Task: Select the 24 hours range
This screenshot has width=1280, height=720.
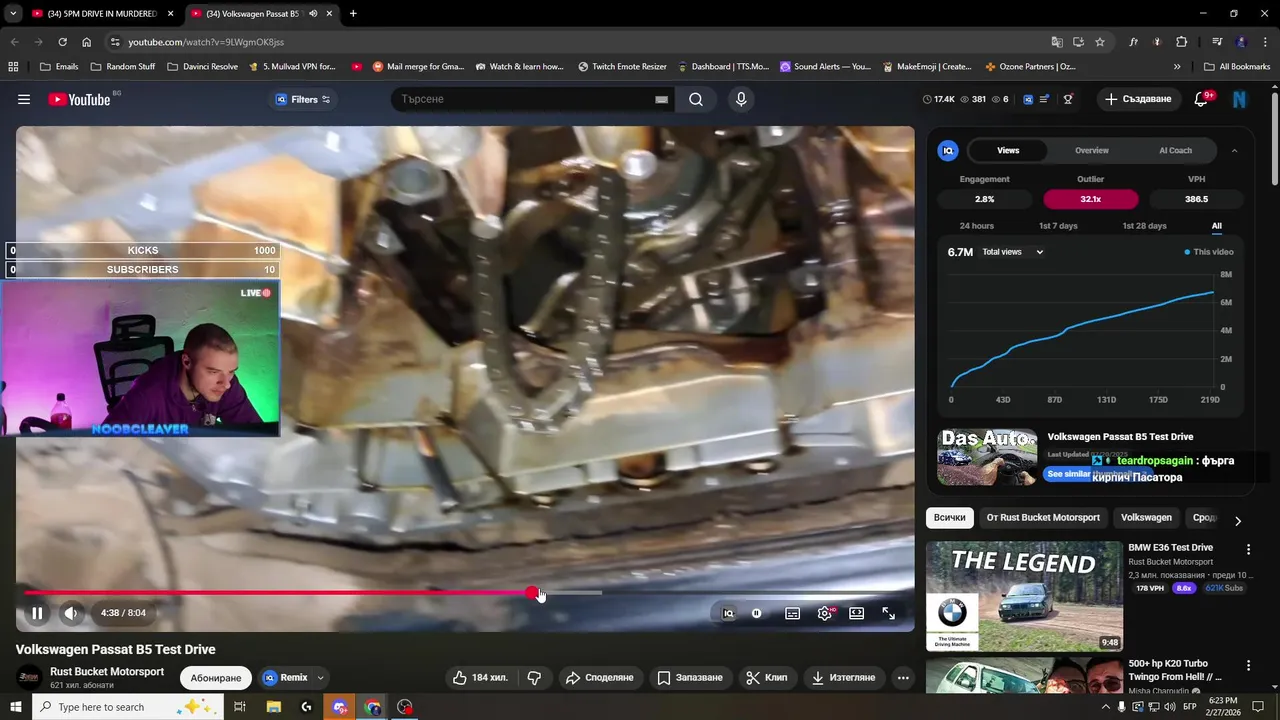Action: coord(977,226)
